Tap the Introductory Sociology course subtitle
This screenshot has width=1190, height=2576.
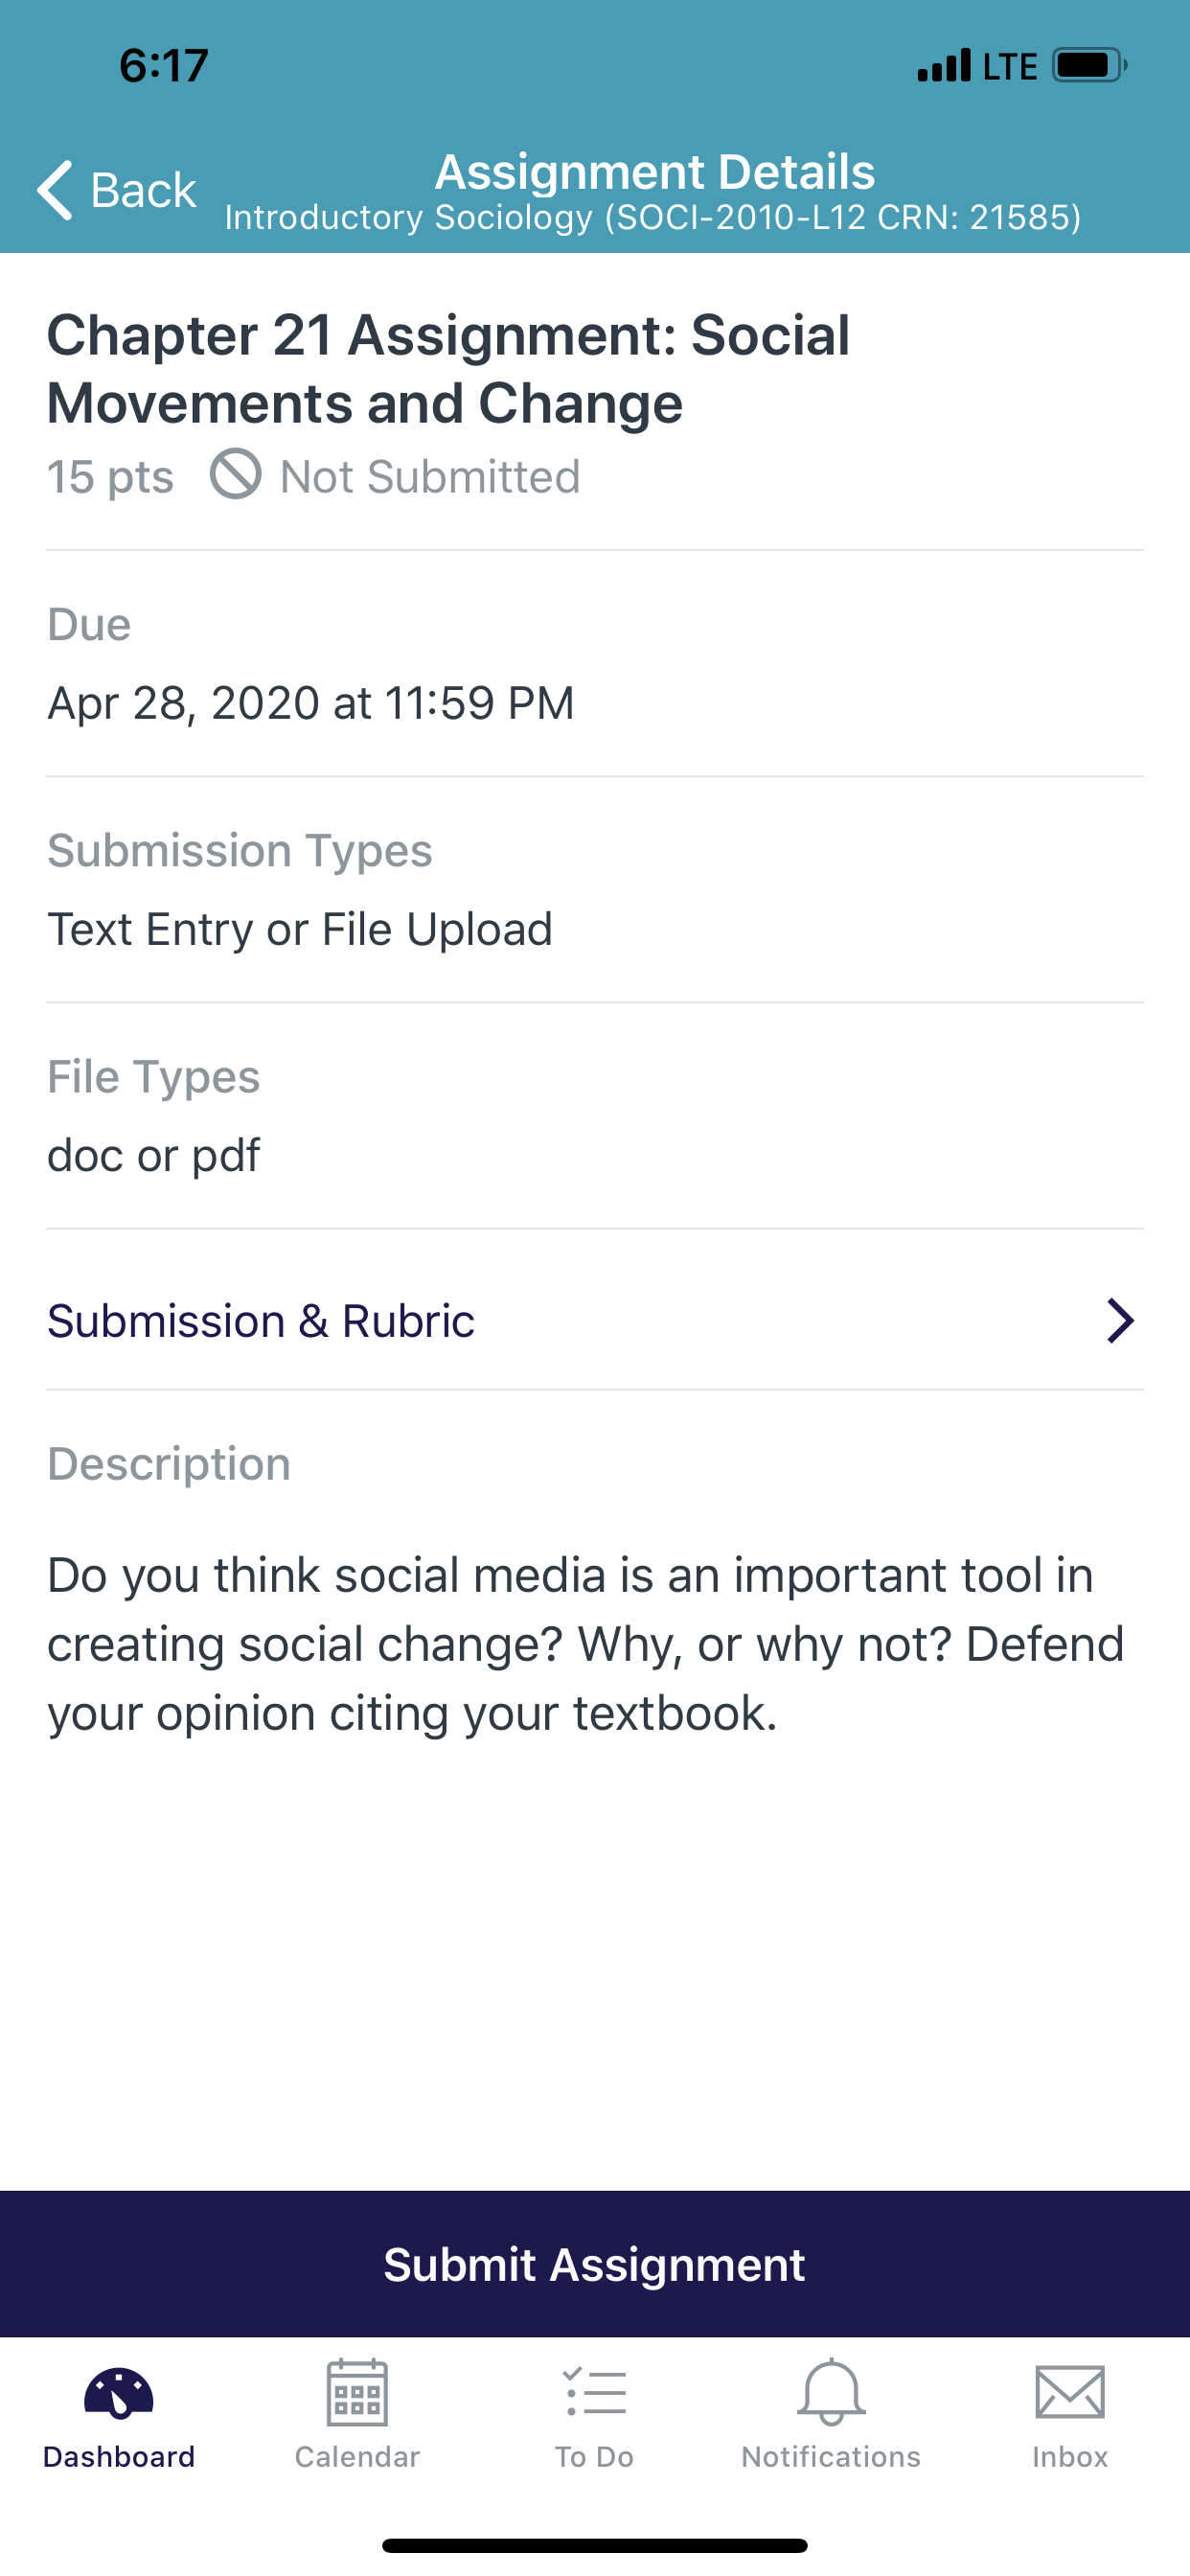[x=653, y=217]
